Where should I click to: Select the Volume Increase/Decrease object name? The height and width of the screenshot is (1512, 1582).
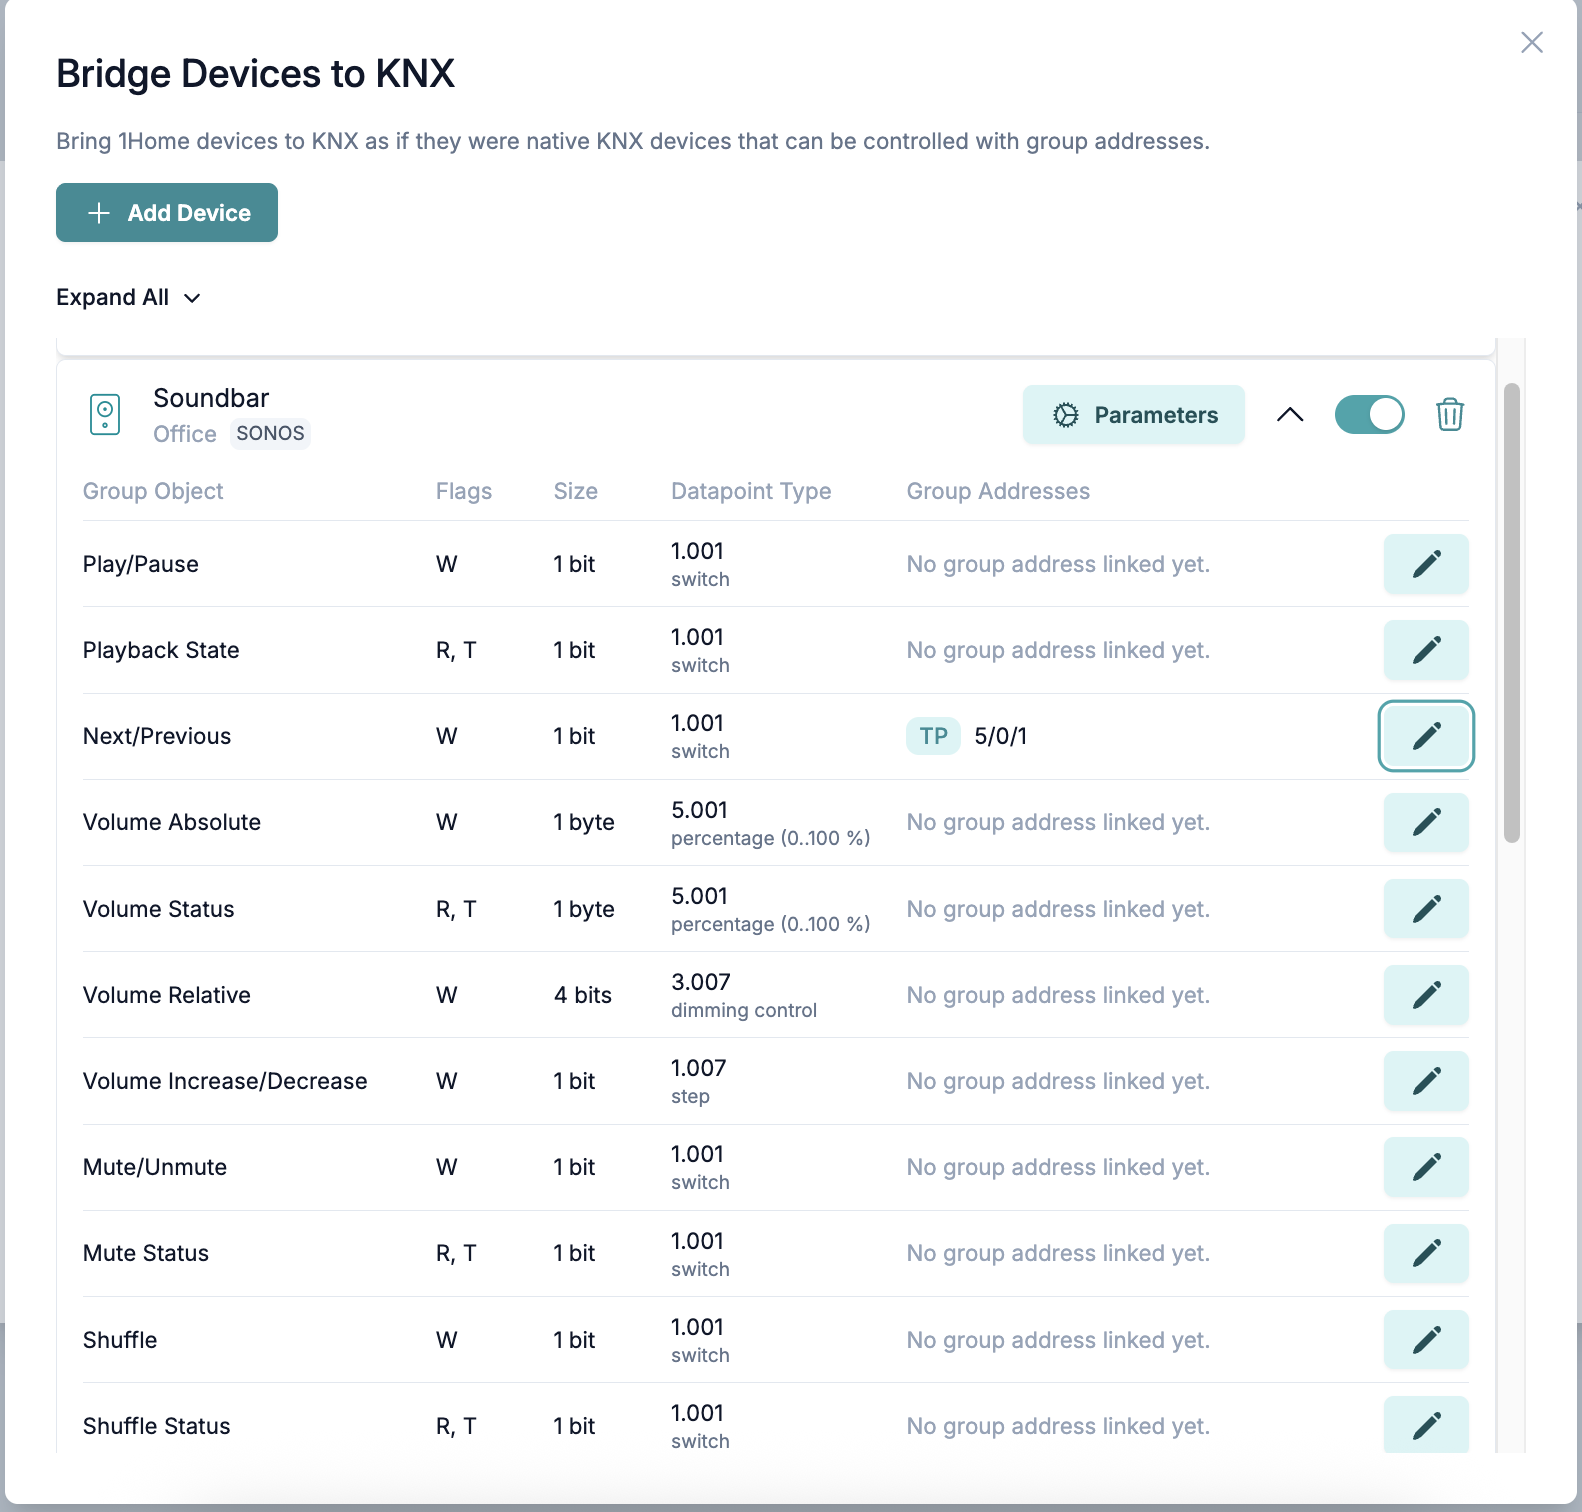coord(225,1081)
